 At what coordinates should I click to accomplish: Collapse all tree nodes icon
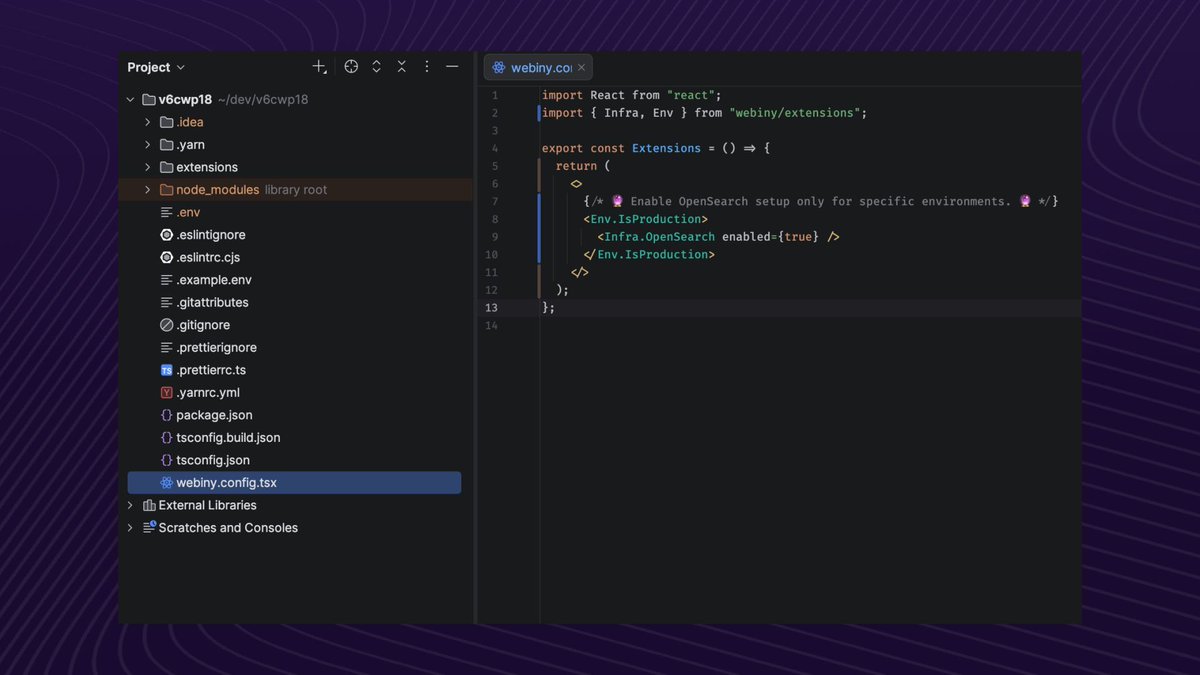click(401, 67)
